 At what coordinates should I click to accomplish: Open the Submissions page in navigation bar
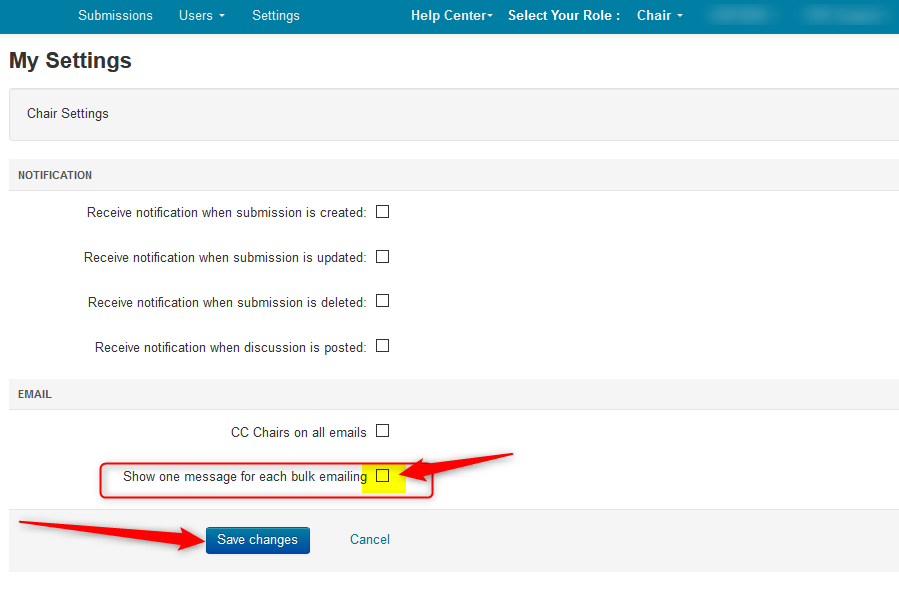coord(115,15)
